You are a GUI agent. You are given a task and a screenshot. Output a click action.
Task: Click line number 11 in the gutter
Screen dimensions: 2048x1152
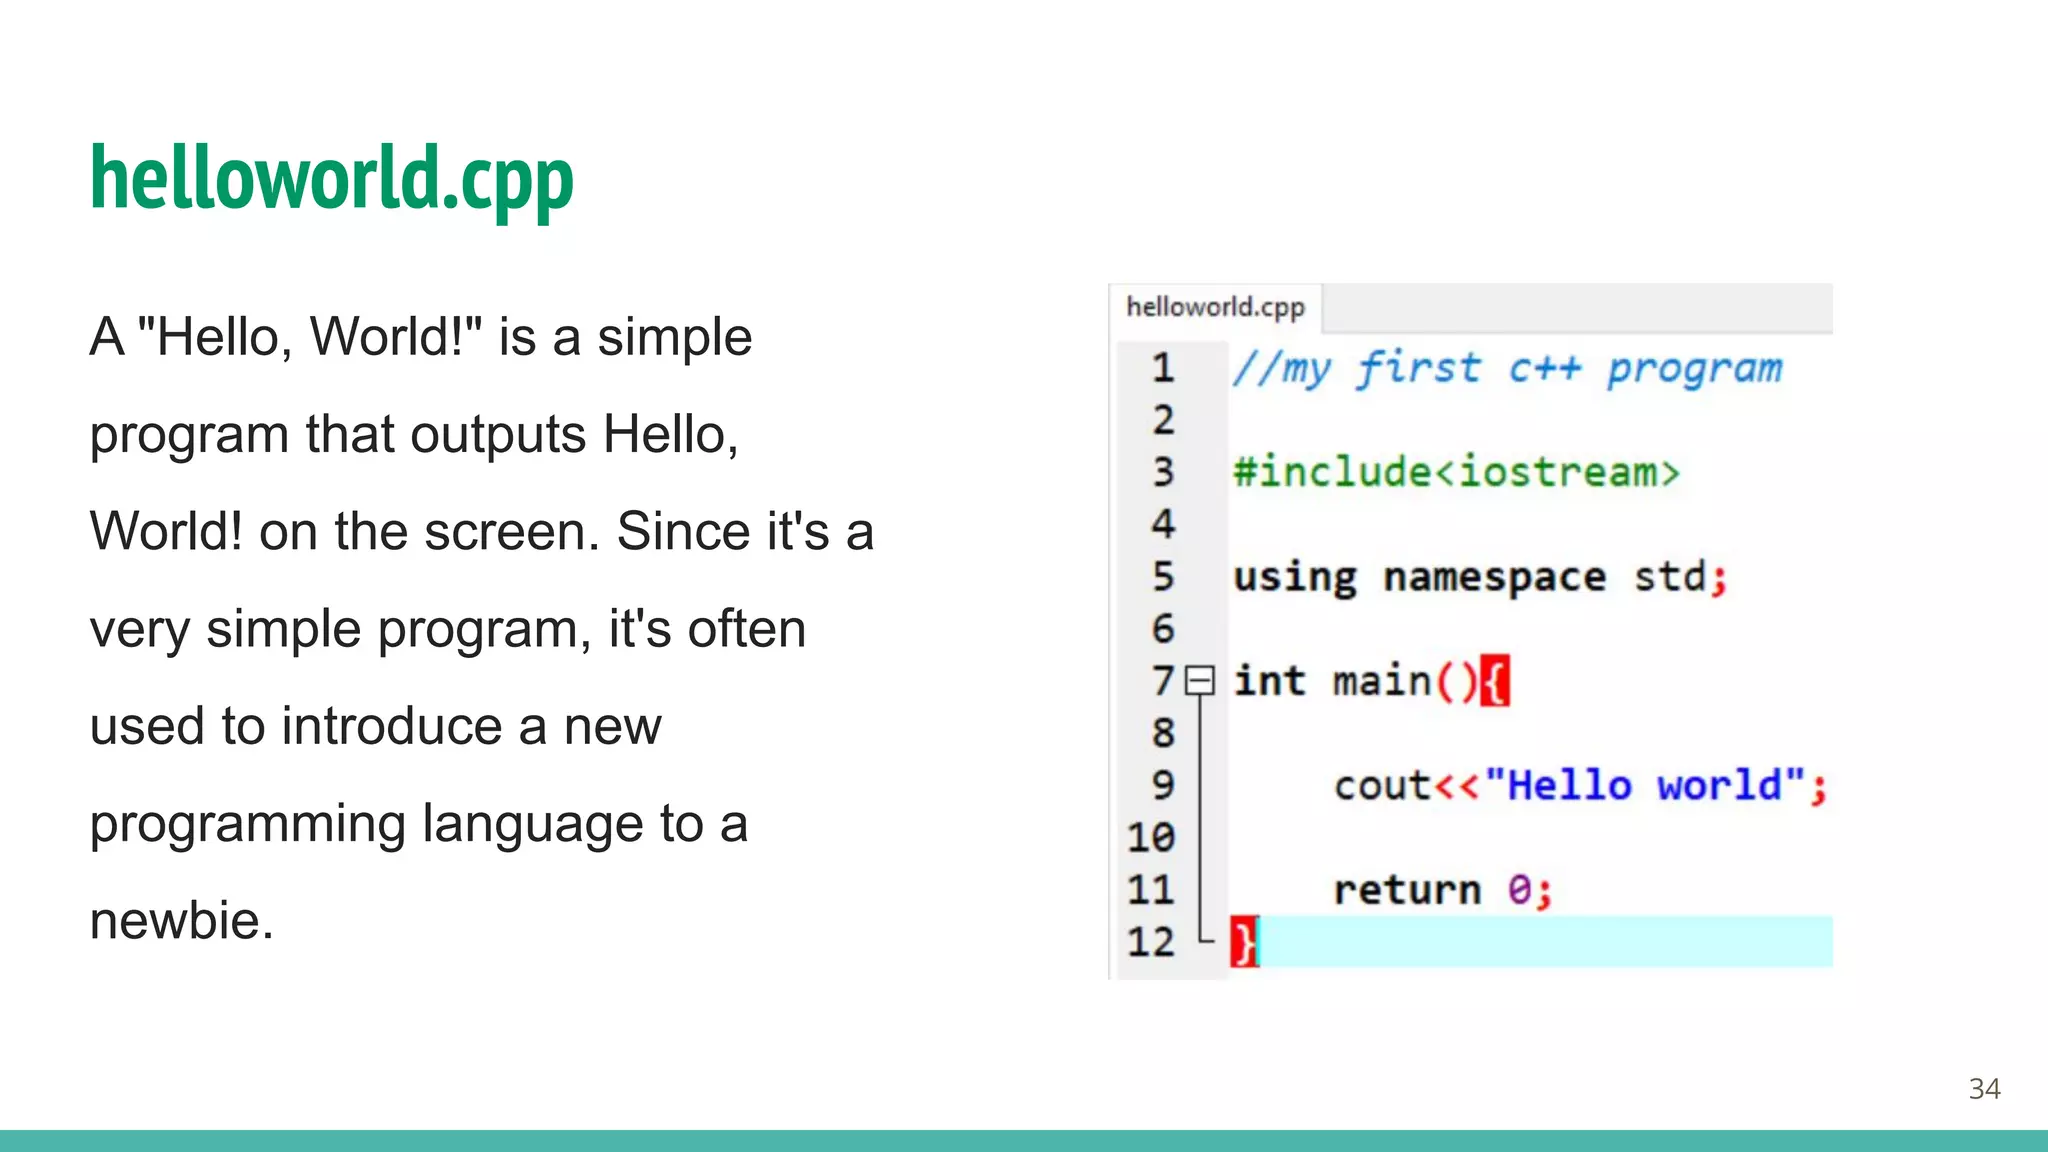coord(1150,889)
